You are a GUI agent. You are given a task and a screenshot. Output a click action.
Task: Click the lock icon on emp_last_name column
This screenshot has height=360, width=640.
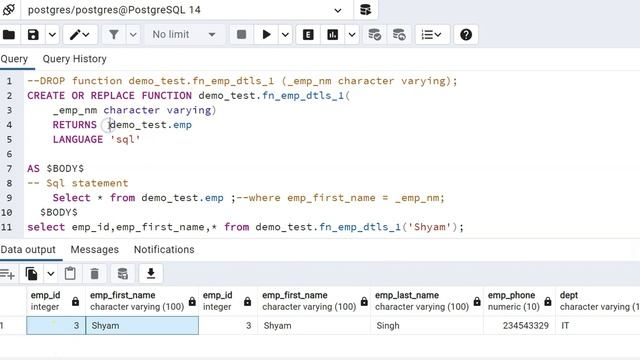pos(477,302)
